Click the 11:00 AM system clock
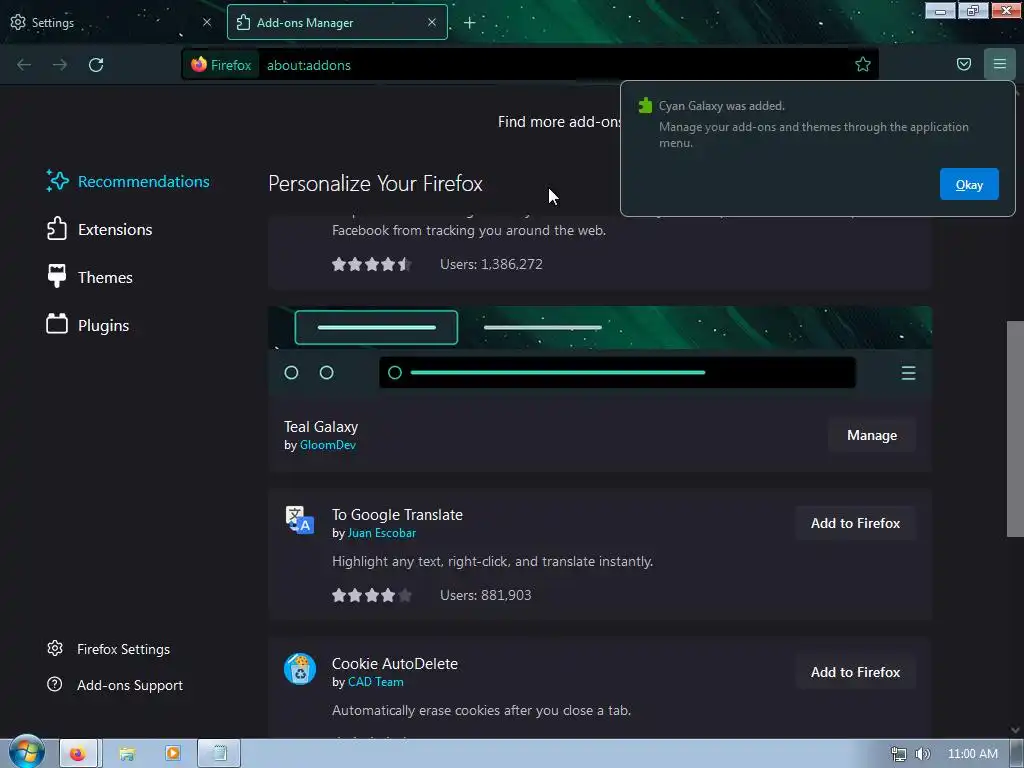The width and height of the screenshot is (1024, 768). (972, 754)
